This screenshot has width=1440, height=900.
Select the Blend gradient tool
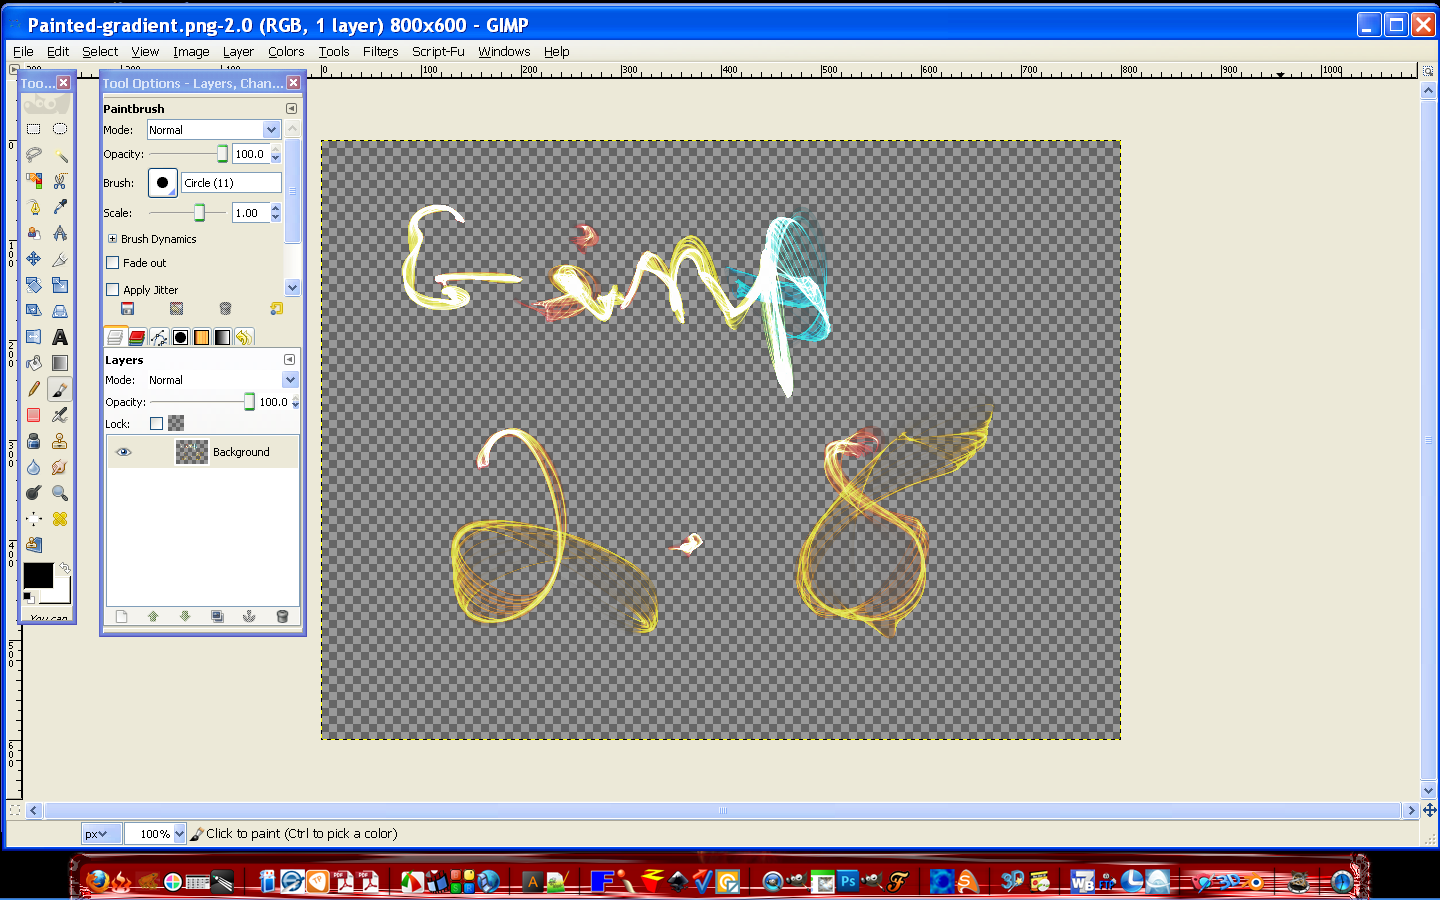click(60, 363)
